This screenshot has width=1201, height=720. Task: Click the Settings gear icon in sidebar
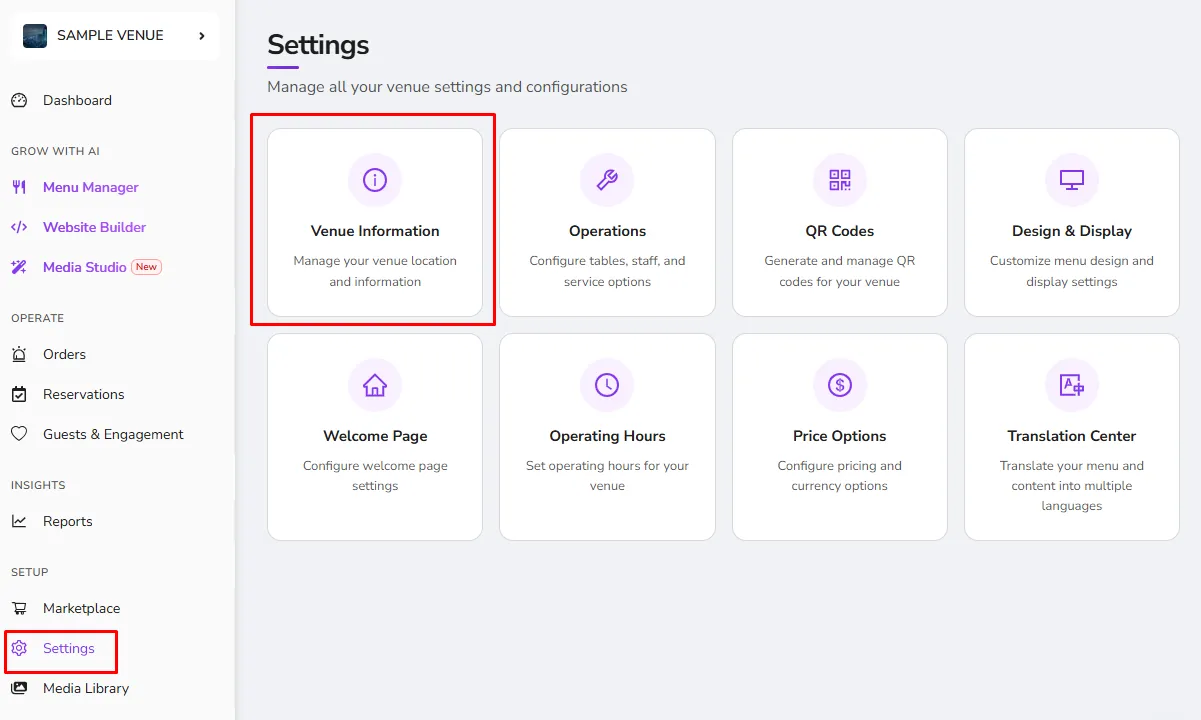tap(19, 648)
